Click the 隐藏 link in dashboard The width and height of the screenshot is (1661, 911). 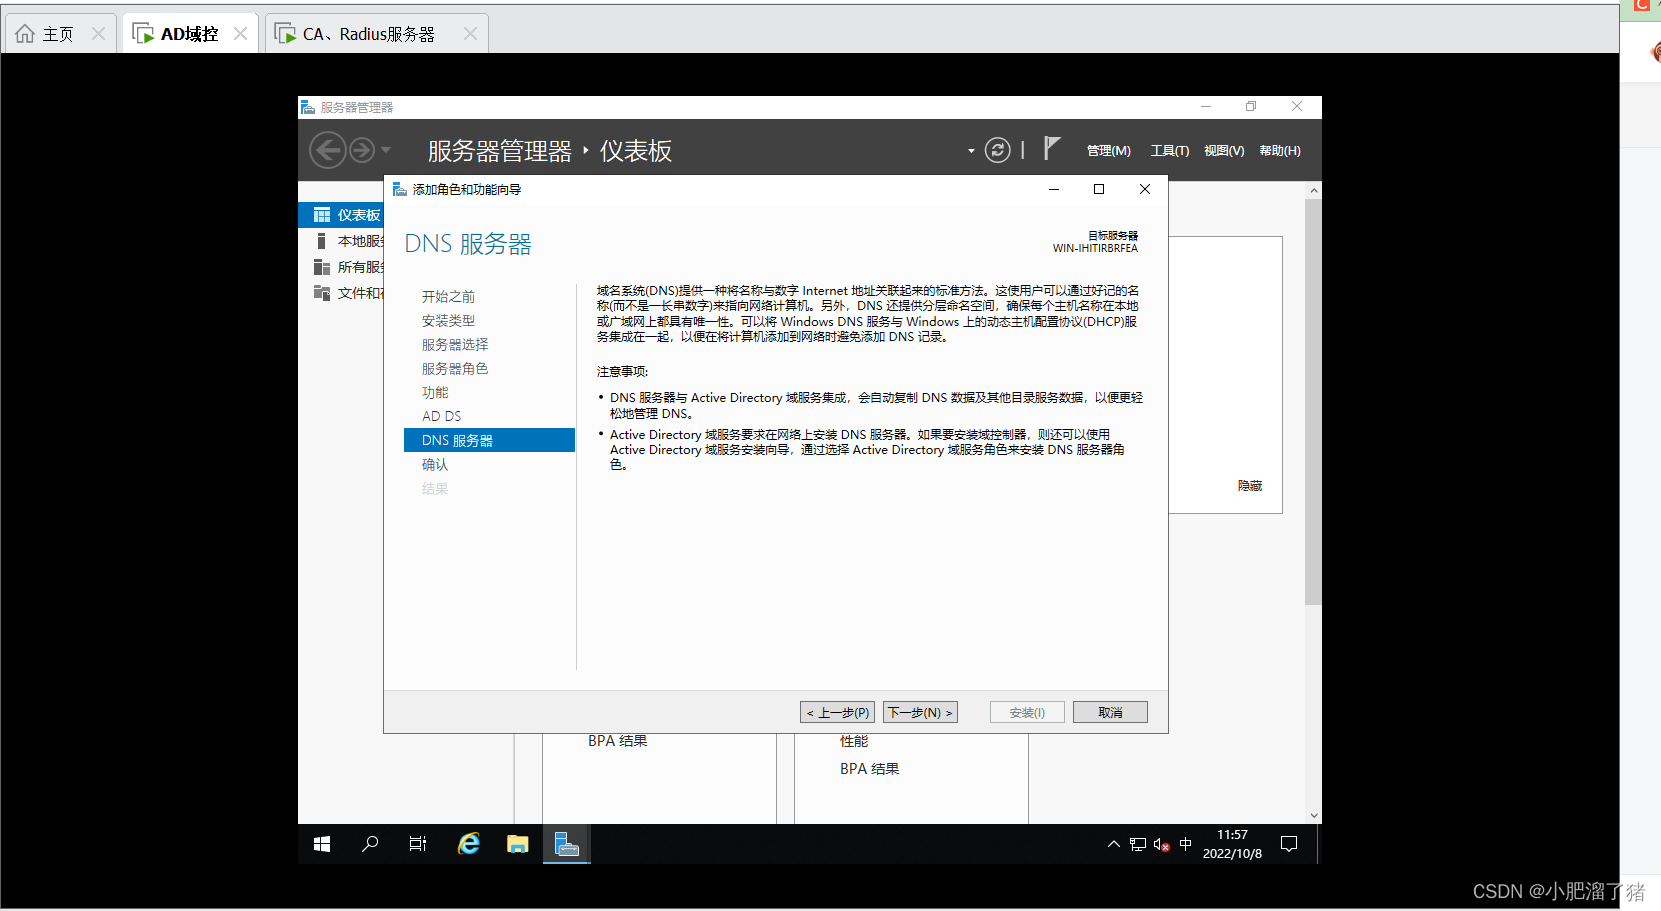point(1250,486)
